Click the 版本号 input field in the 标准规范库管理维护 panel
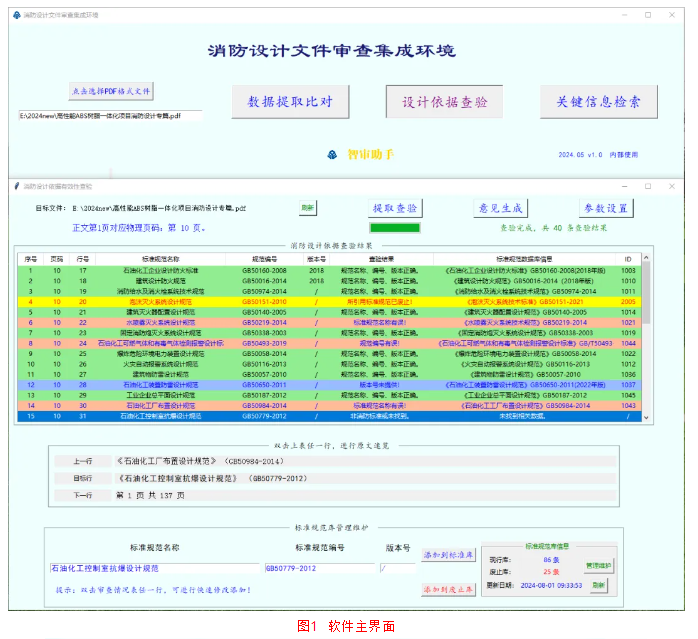Image resolution: width=698 pixels, height=639 pixels. coord(398,569)
